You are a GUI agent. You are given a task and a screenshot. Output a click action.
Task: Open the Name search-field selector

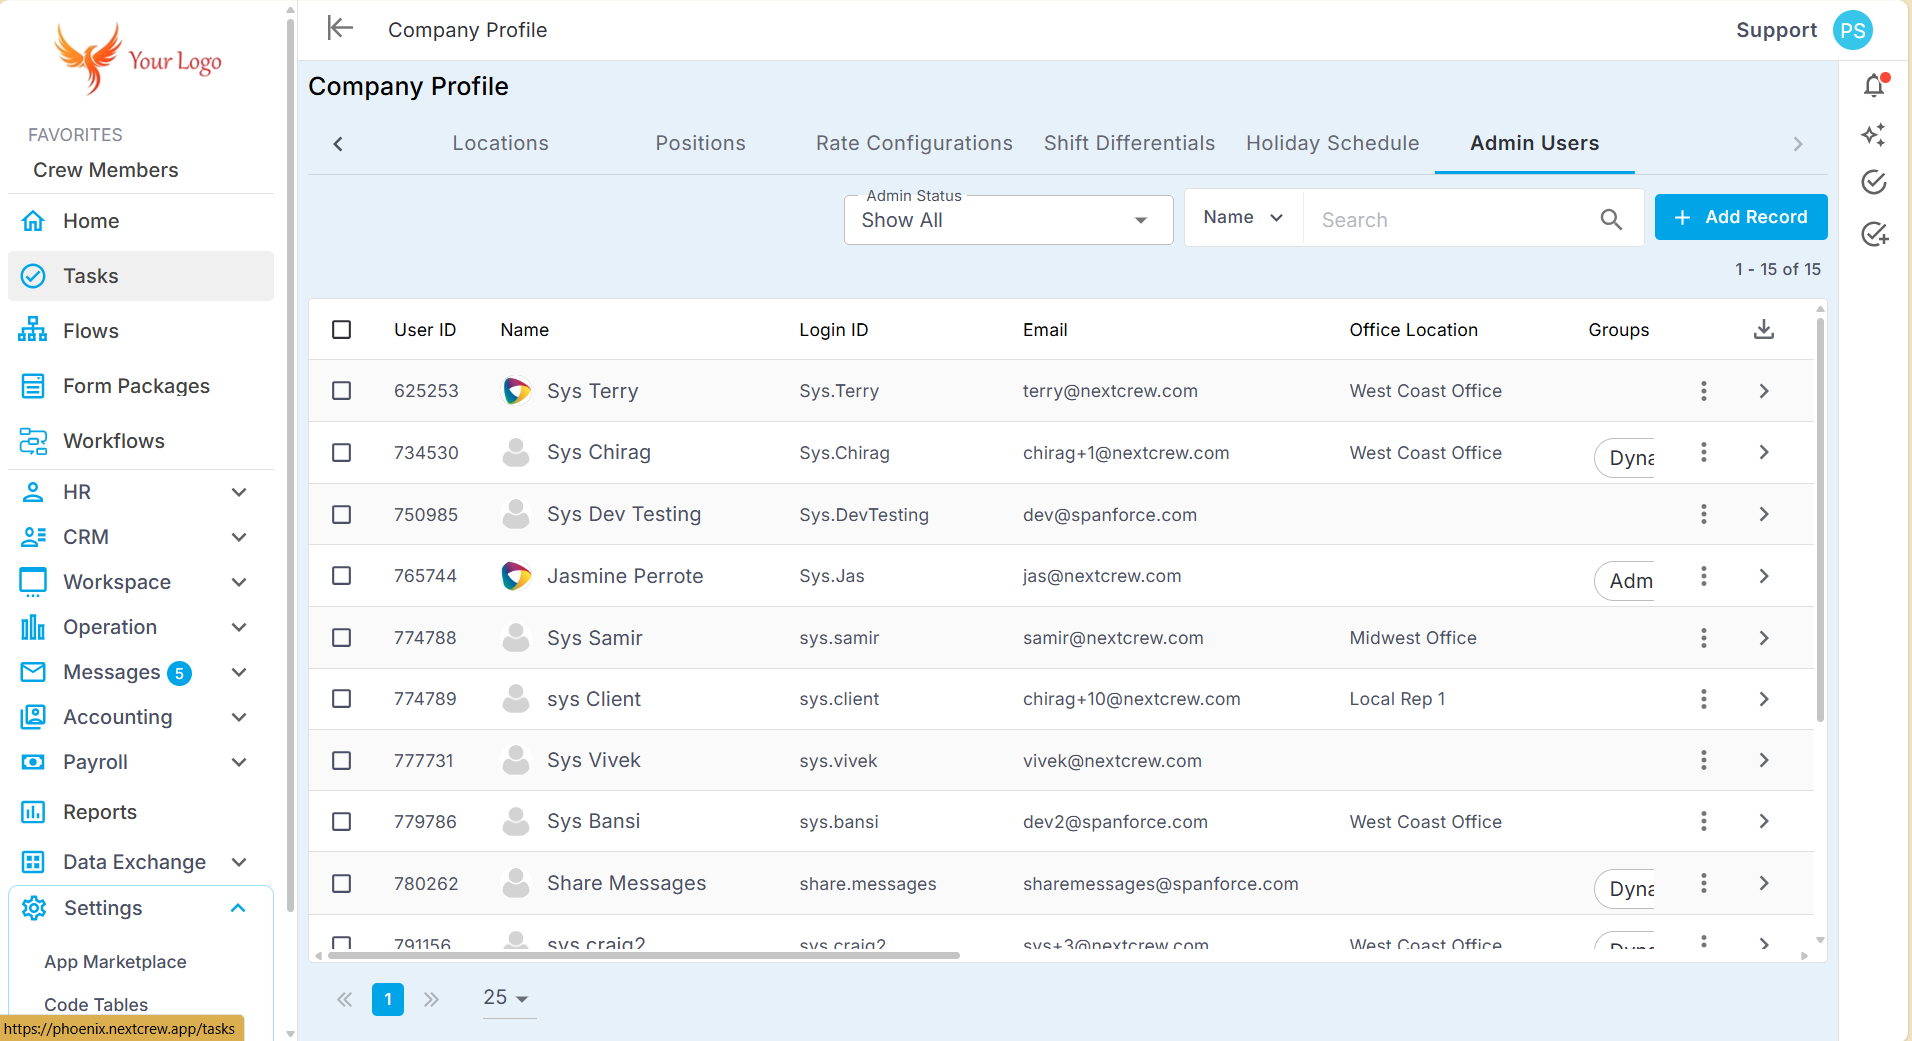(1243, 217)
